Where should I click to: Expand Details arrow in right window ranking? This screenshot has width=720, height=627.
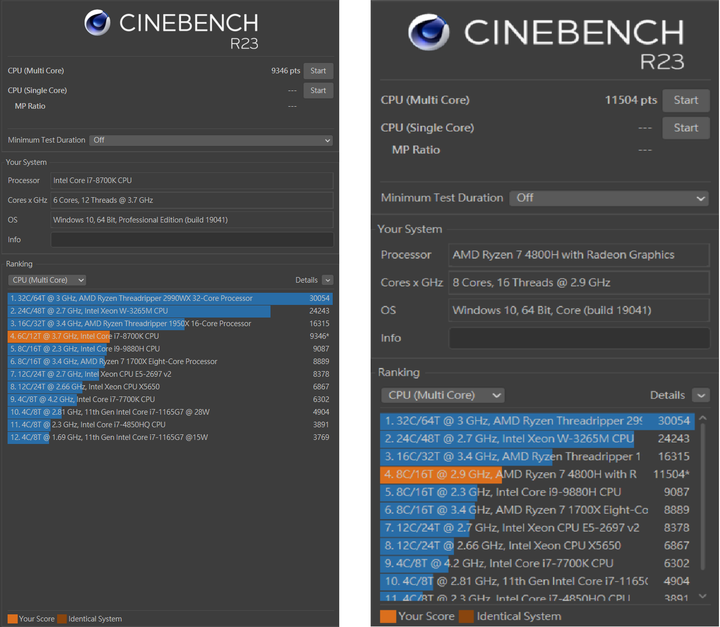point(701,395)
